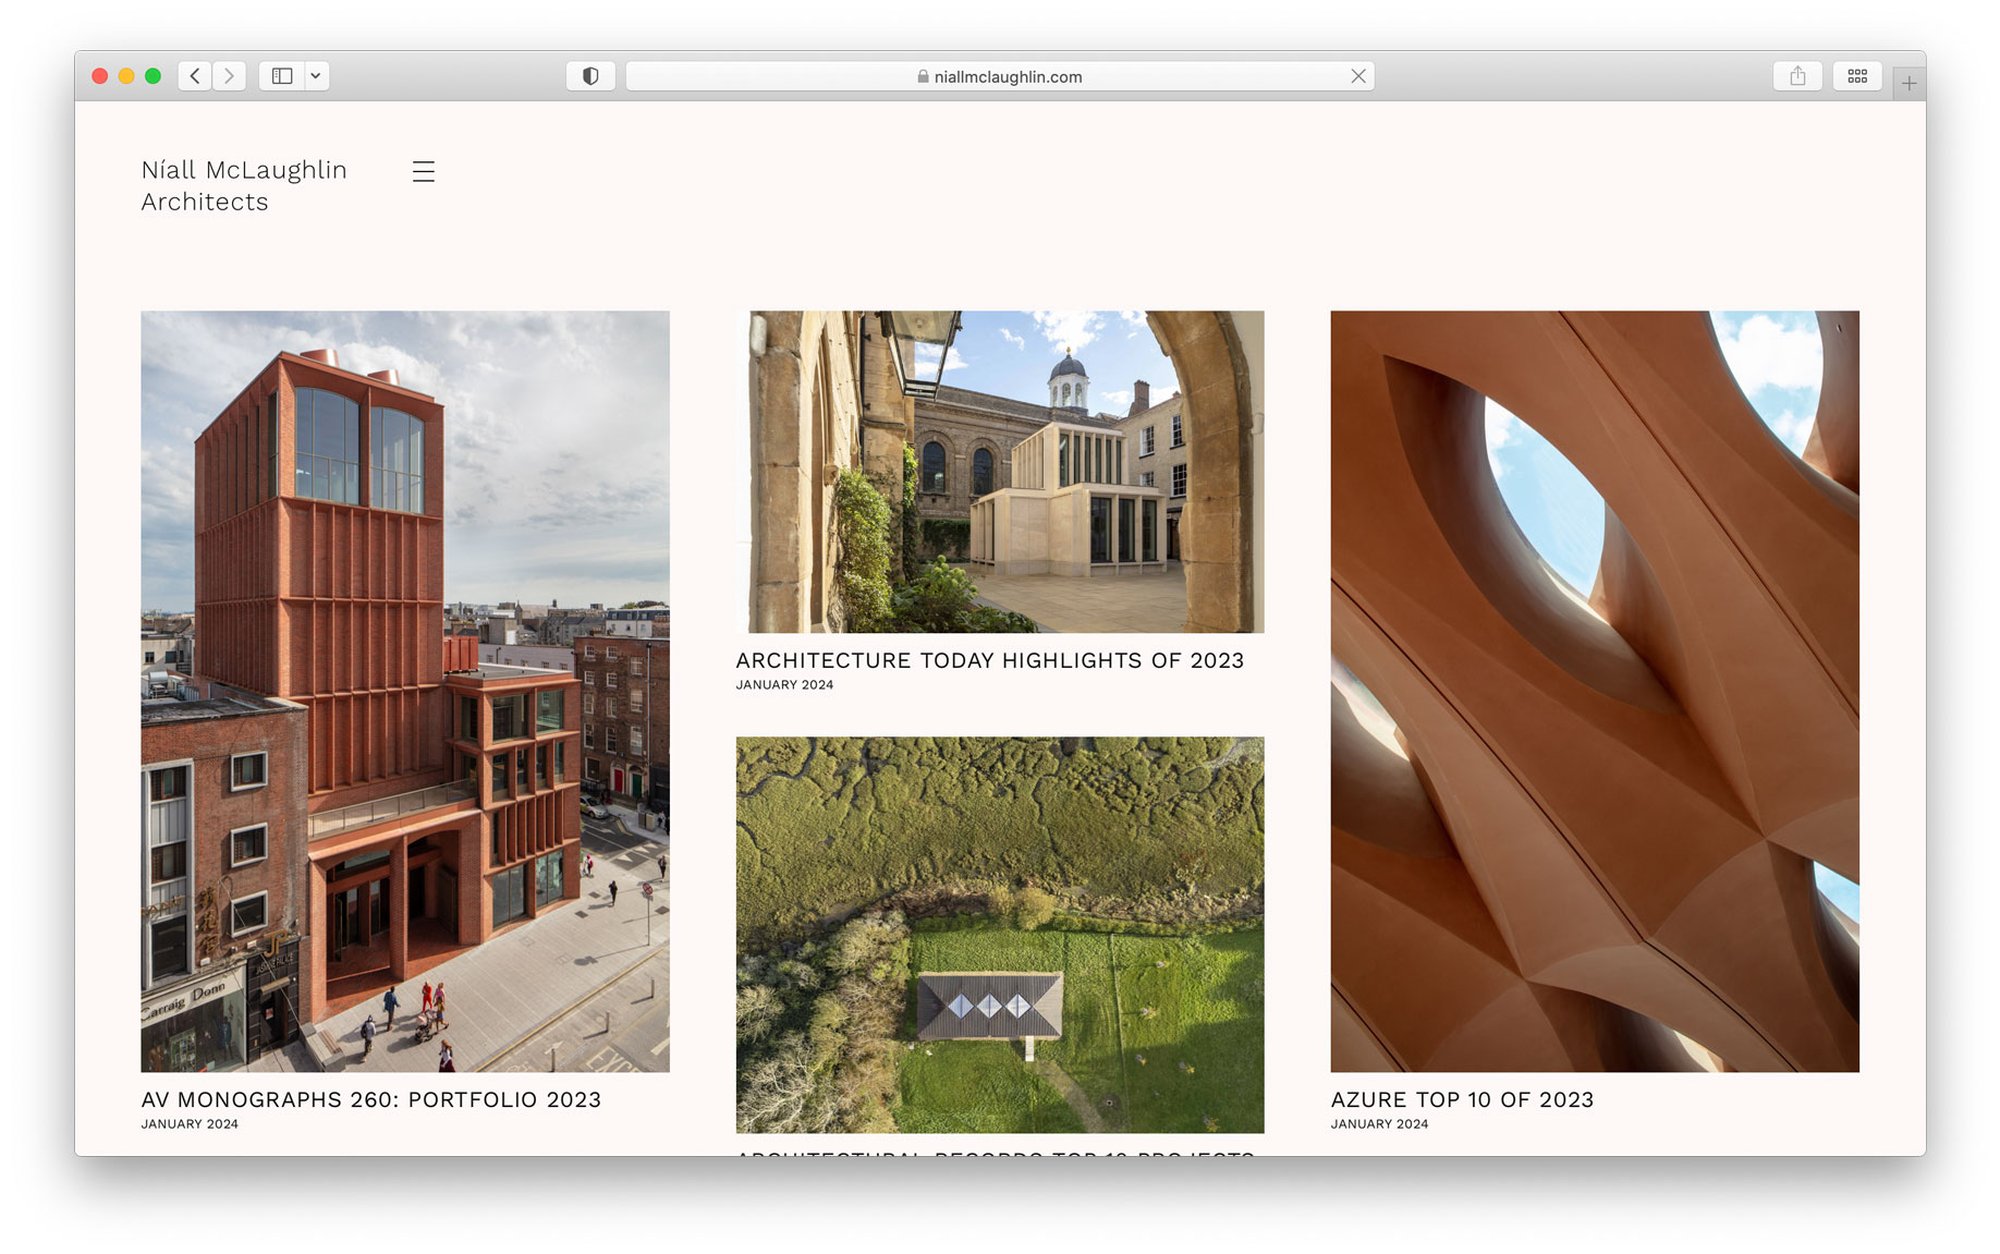Focus the niallmclaughlin.com address field
The width and height of the screenshot is (2000, 1254).
(x=1007, y=77)
